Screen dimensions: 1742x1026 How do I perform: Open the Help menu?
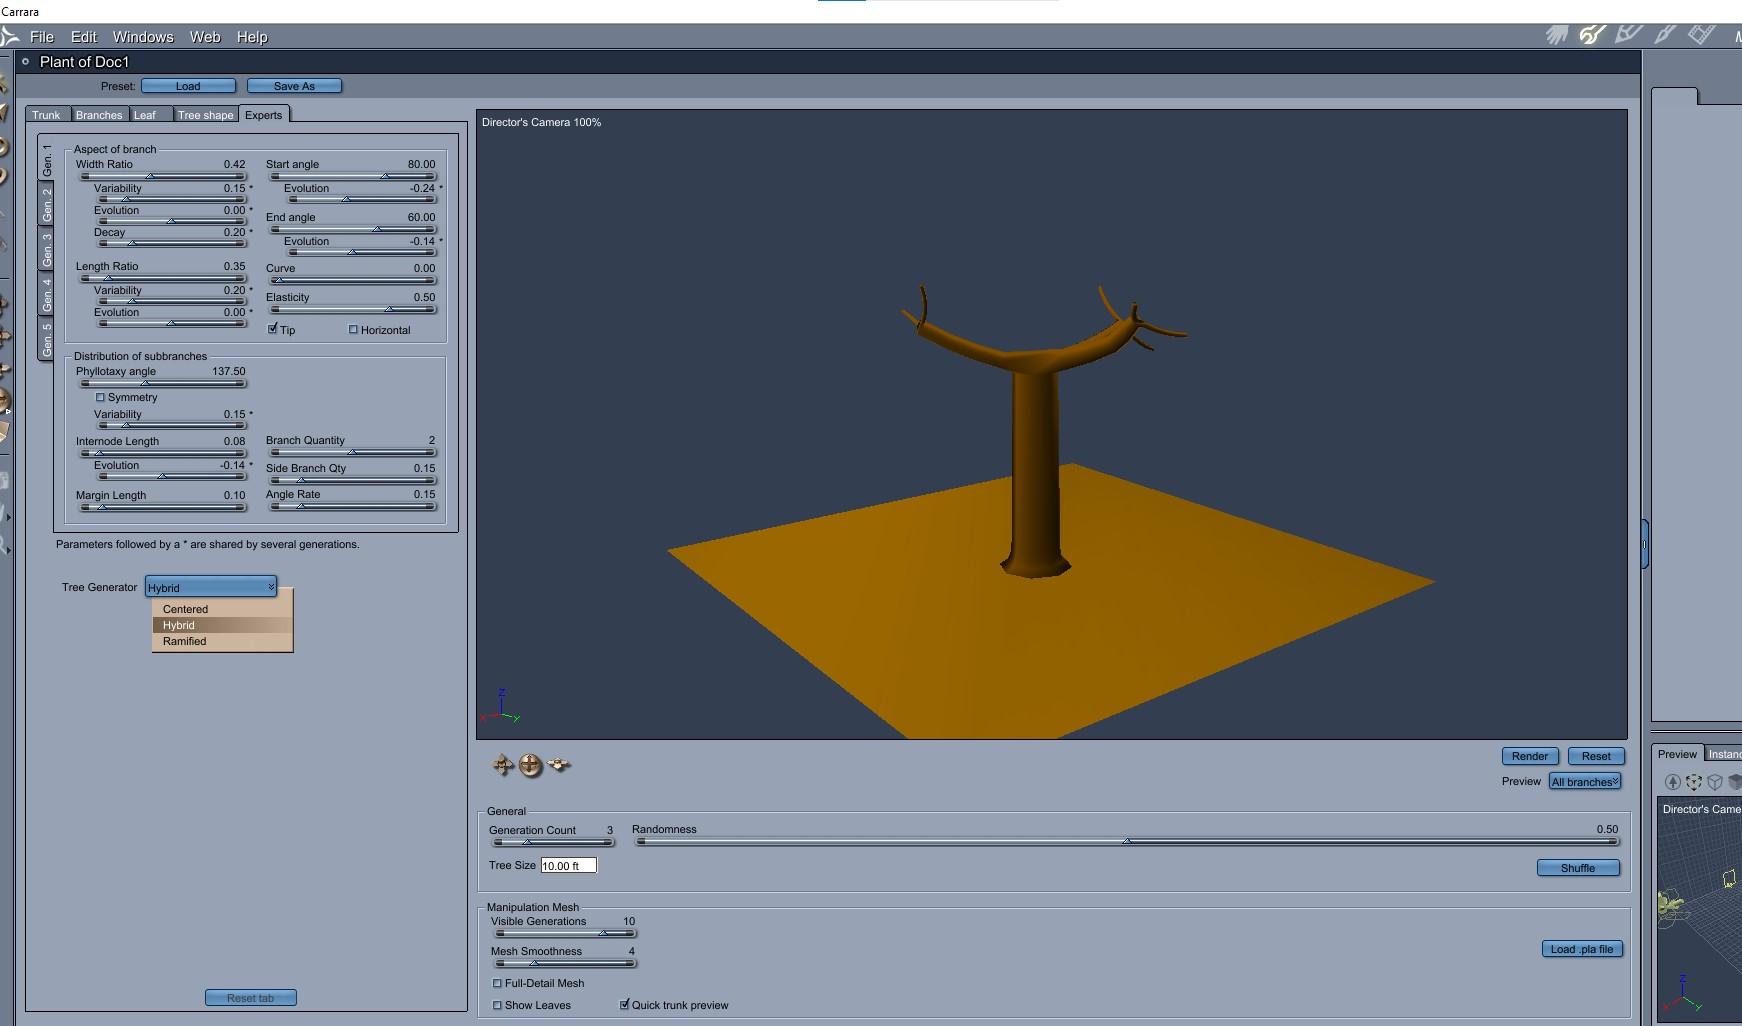coord(252,37)
